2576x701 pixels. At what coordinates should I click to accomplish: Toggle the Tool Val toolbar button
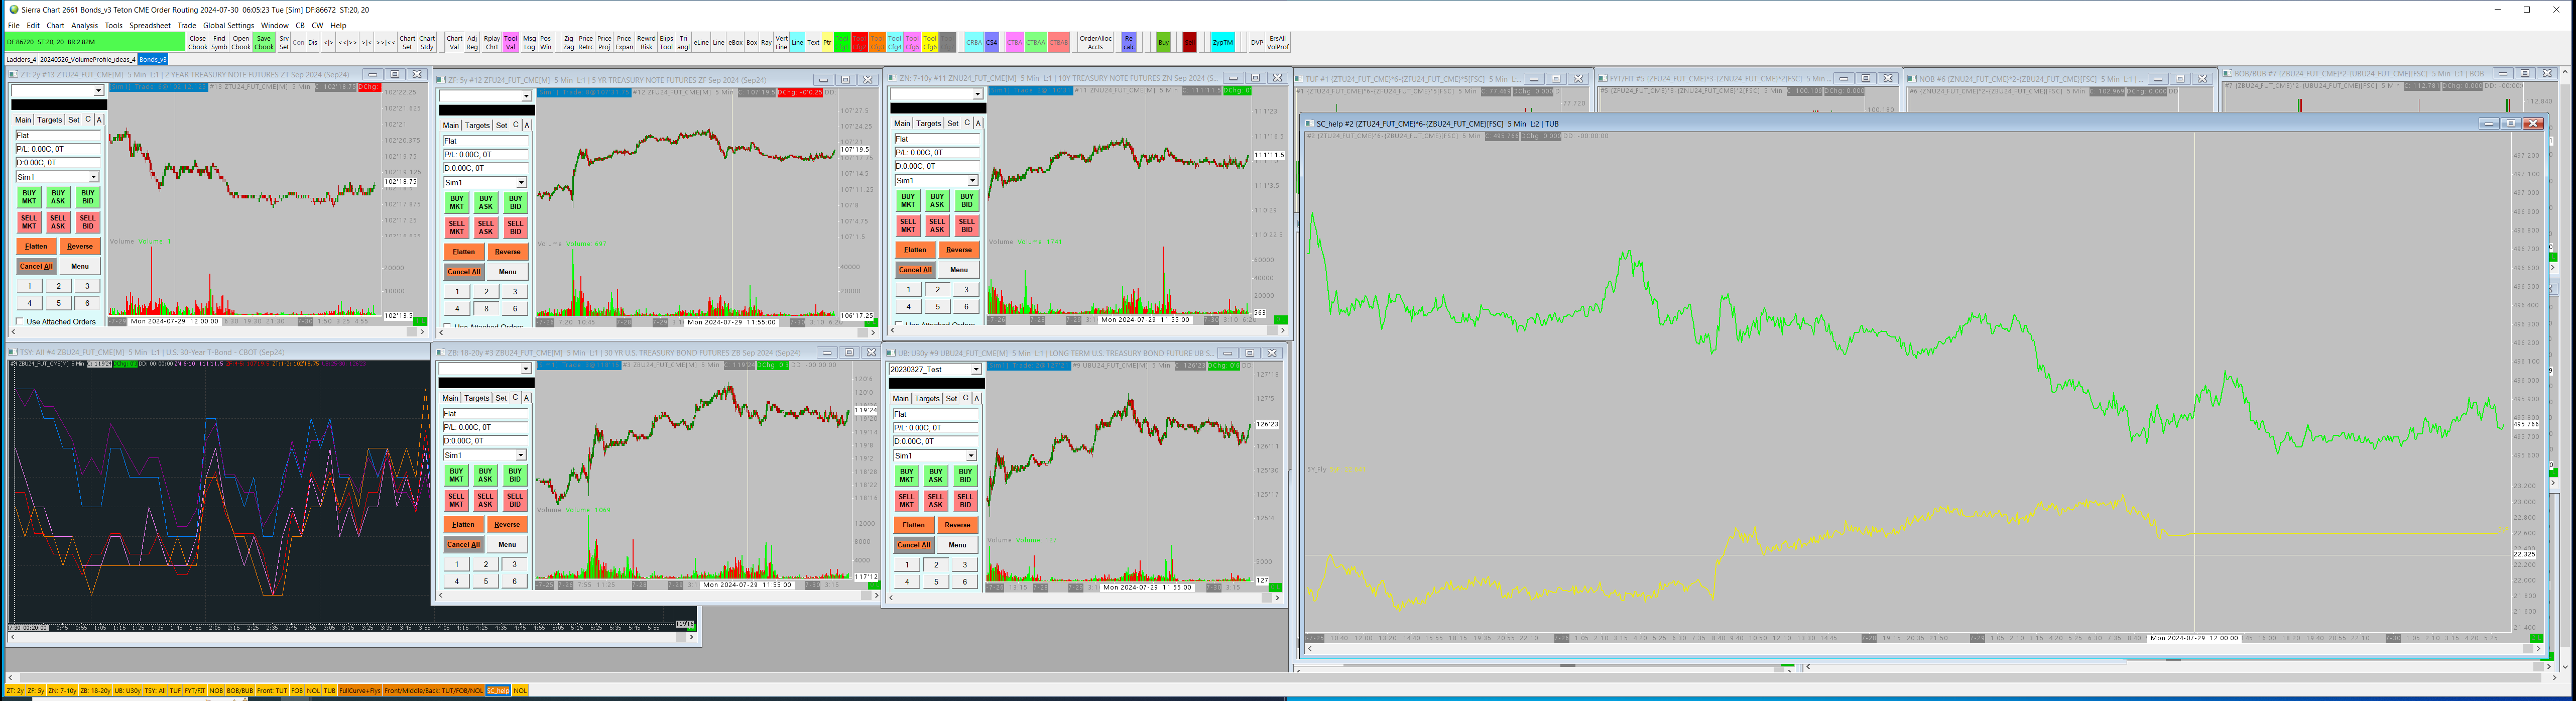510,42
